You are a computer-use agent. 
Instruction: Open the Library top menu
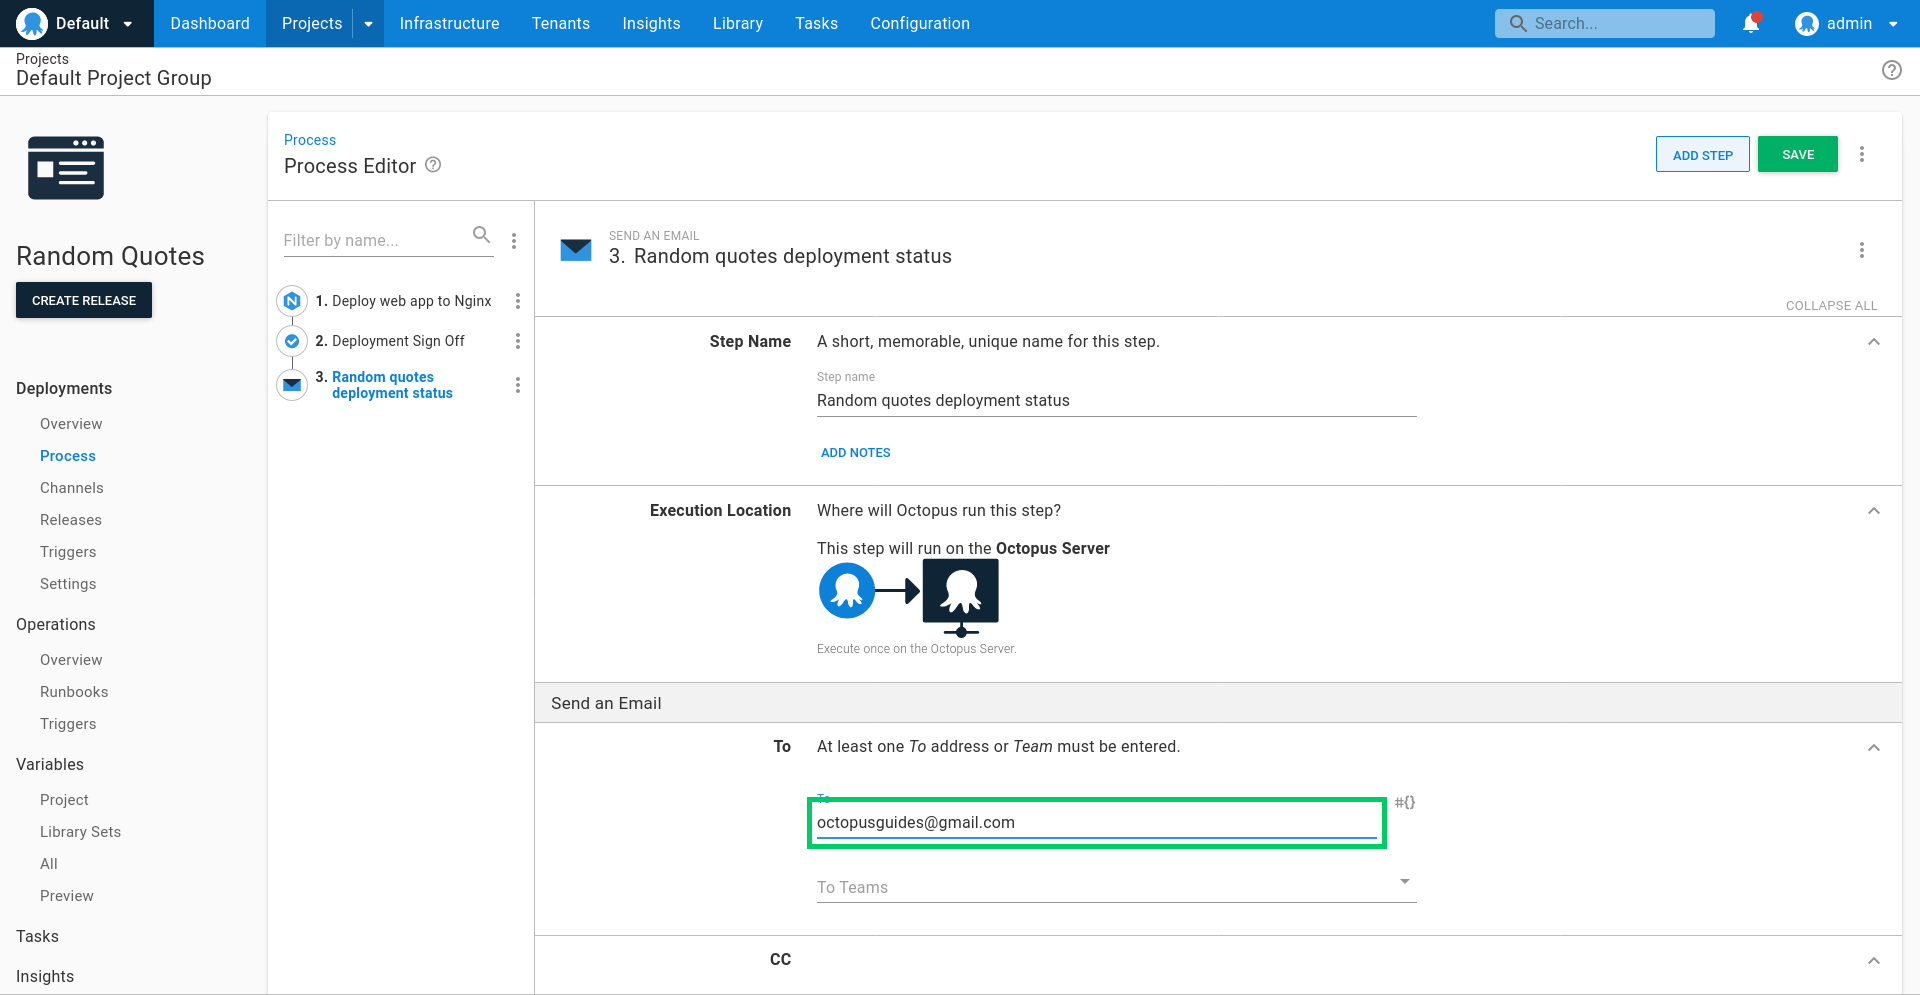pos(738,23)
